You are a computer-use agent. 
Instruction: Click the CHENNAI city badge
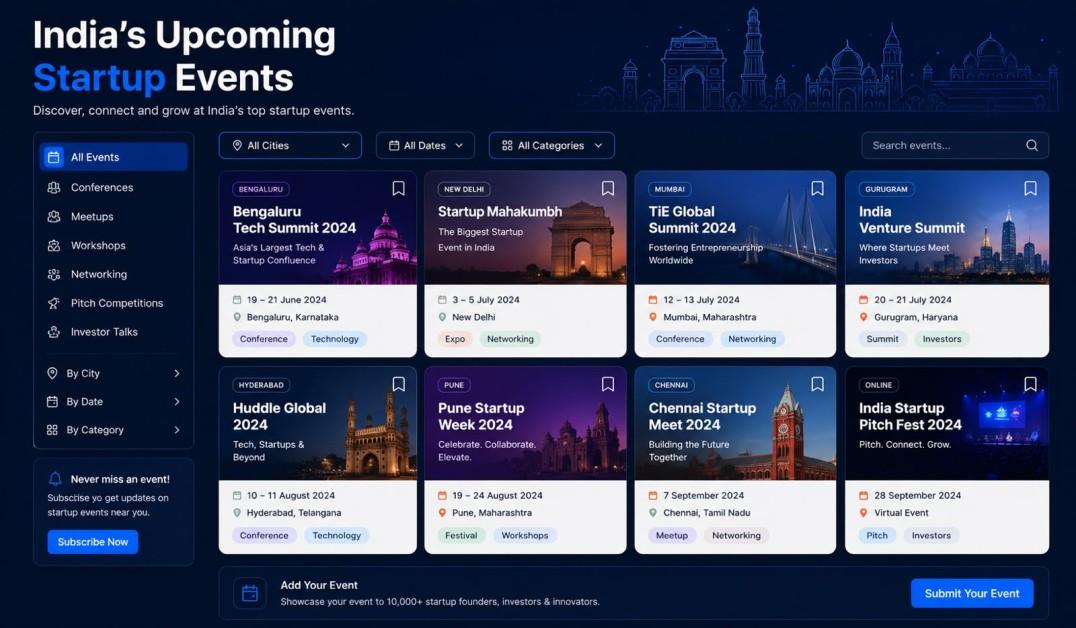point(671,385)
